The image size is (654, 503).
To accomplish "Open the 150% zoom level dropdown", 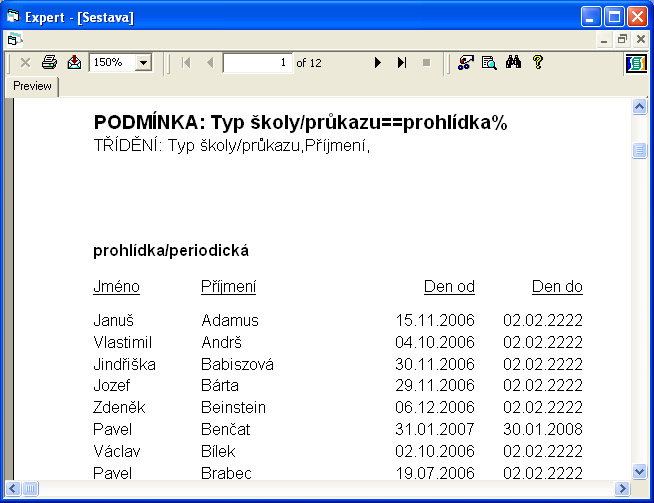I will [142, 63].
